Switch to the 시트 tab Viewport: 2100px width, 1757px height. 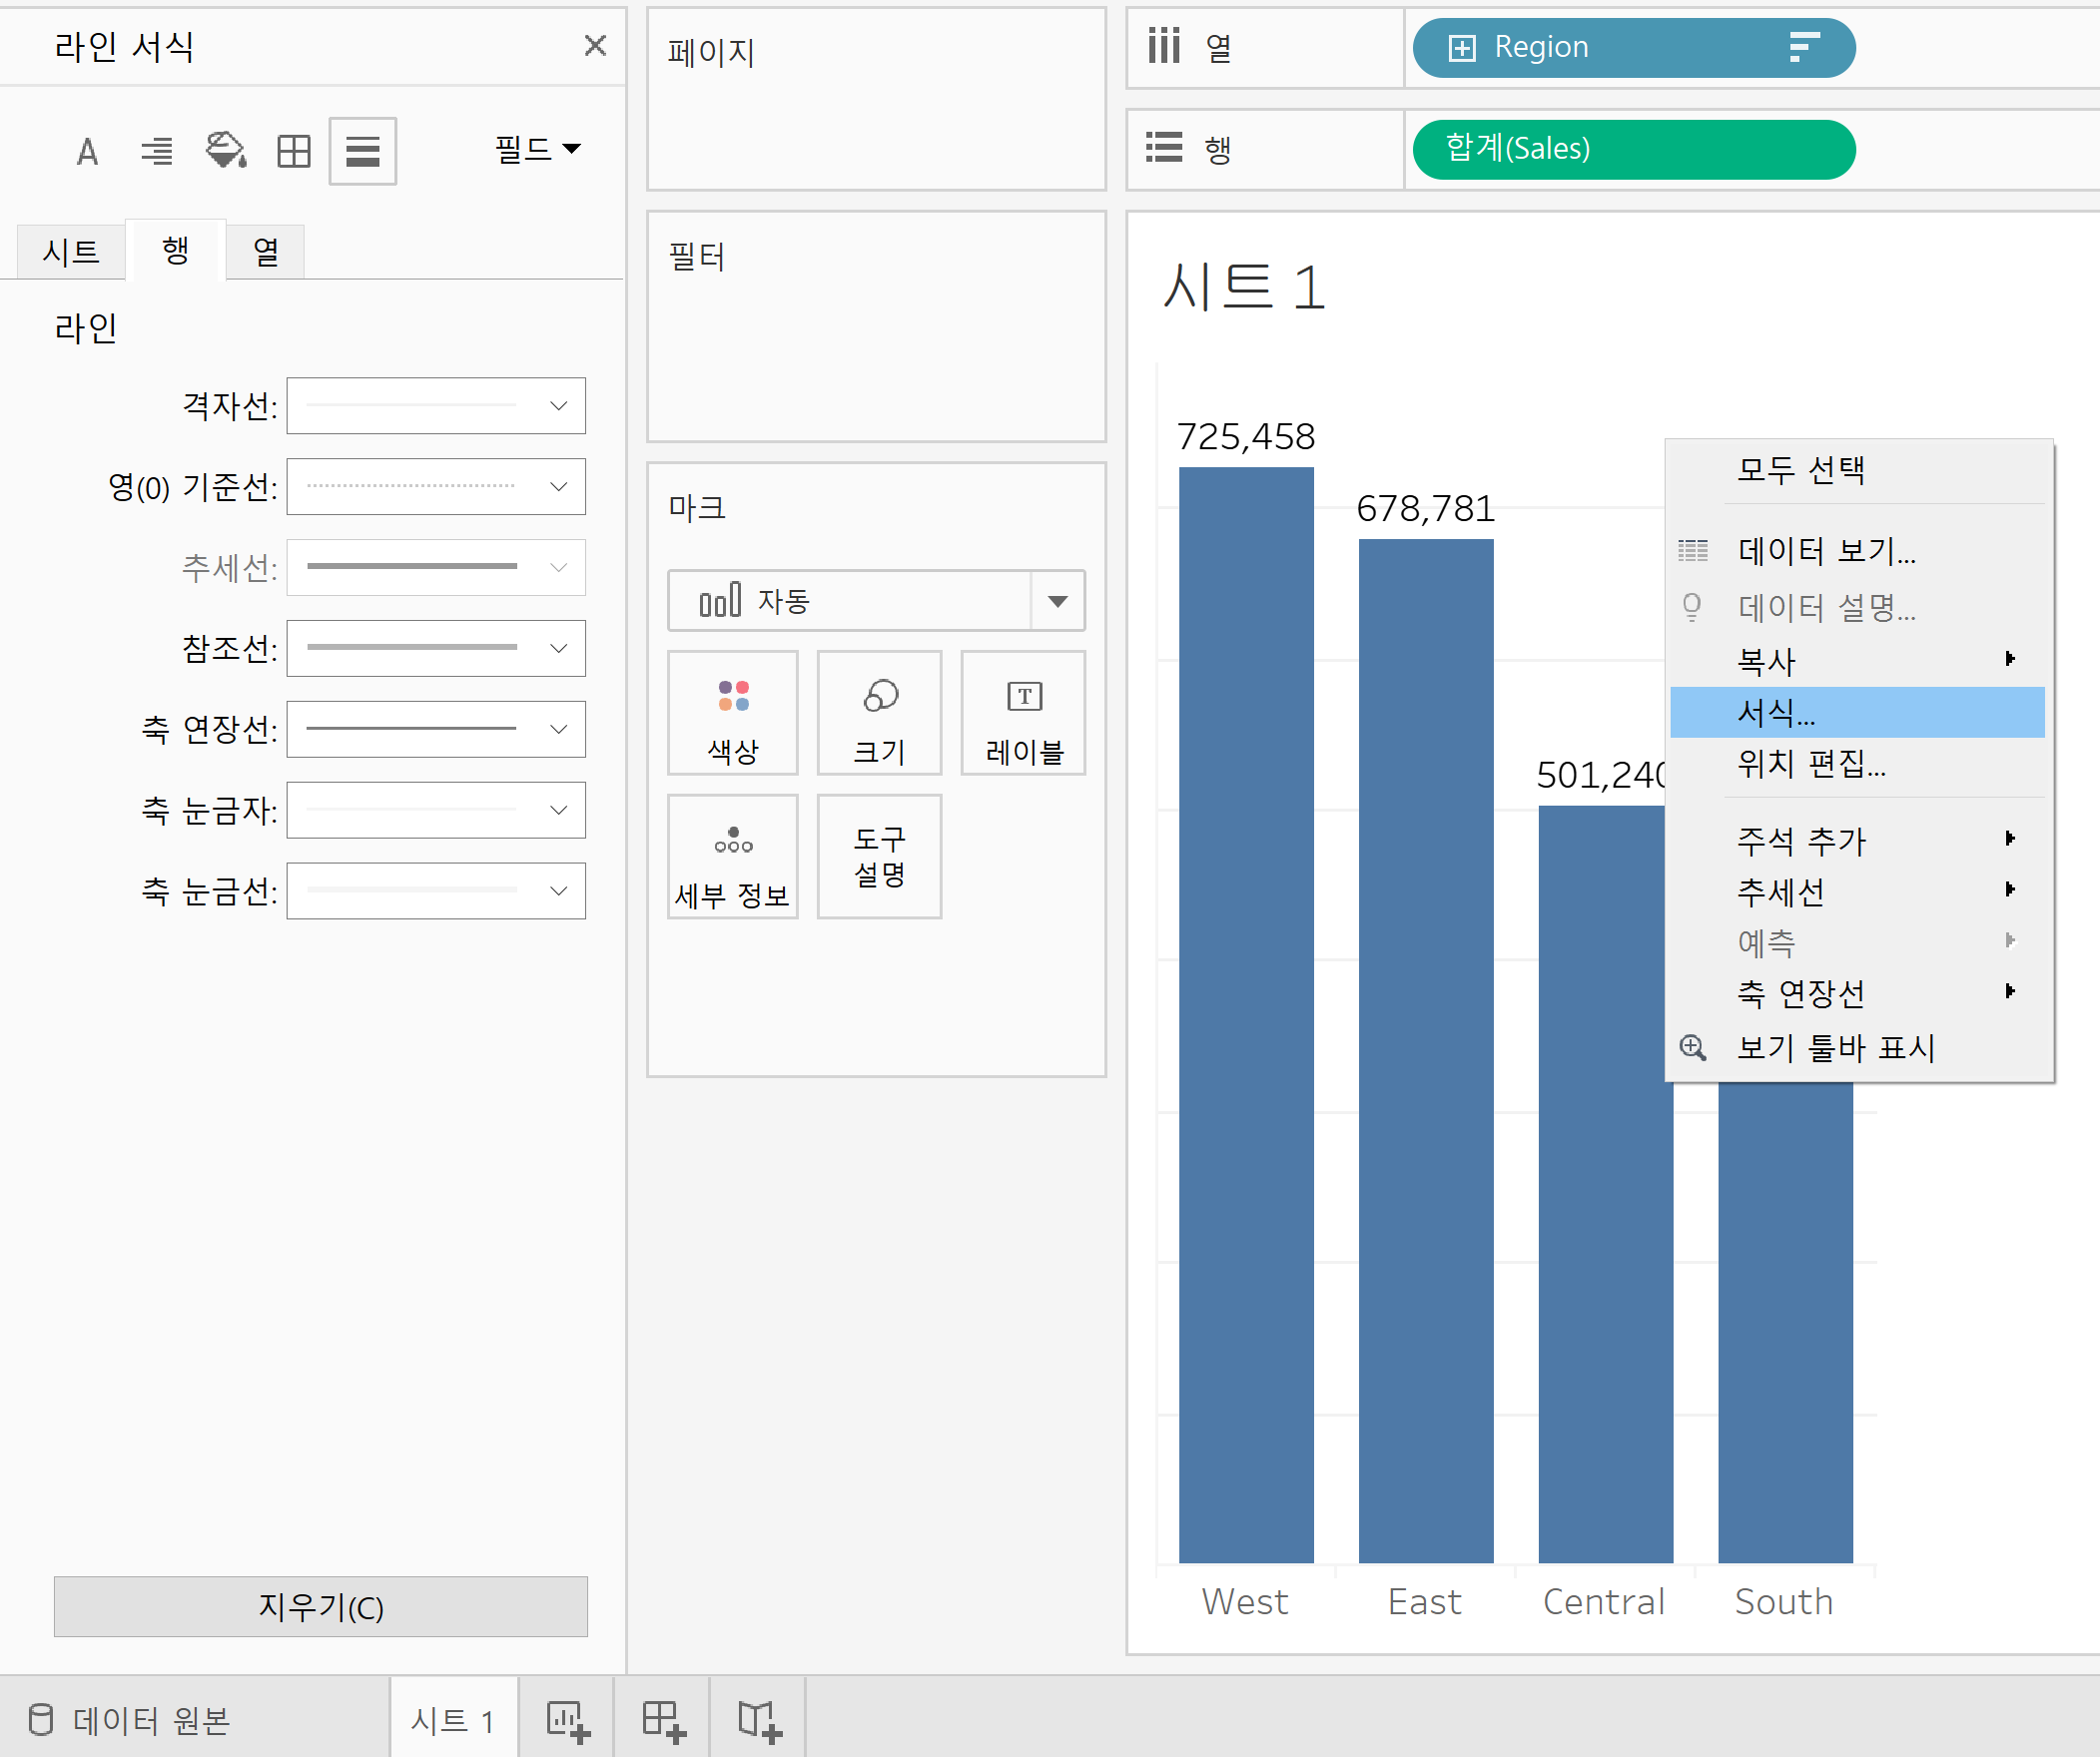click(x=71, y=251)
